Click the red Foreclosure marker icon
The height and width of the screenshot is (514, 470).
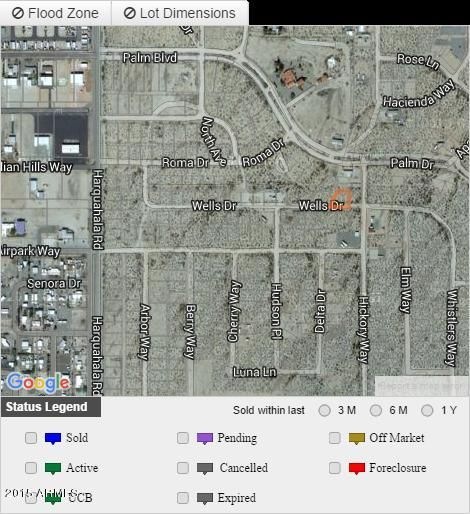click(357, 468)
